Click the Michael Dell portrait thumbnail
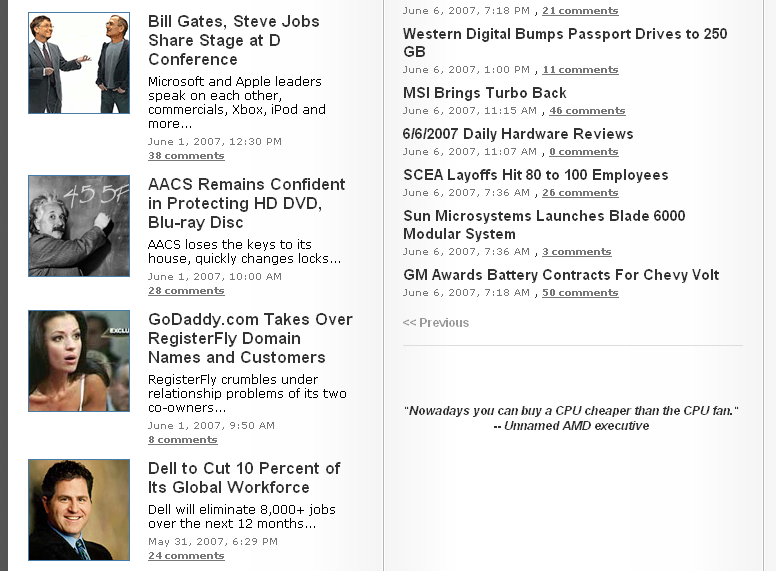776x571 pixels. pyautogui.click(x=79, y=510)
